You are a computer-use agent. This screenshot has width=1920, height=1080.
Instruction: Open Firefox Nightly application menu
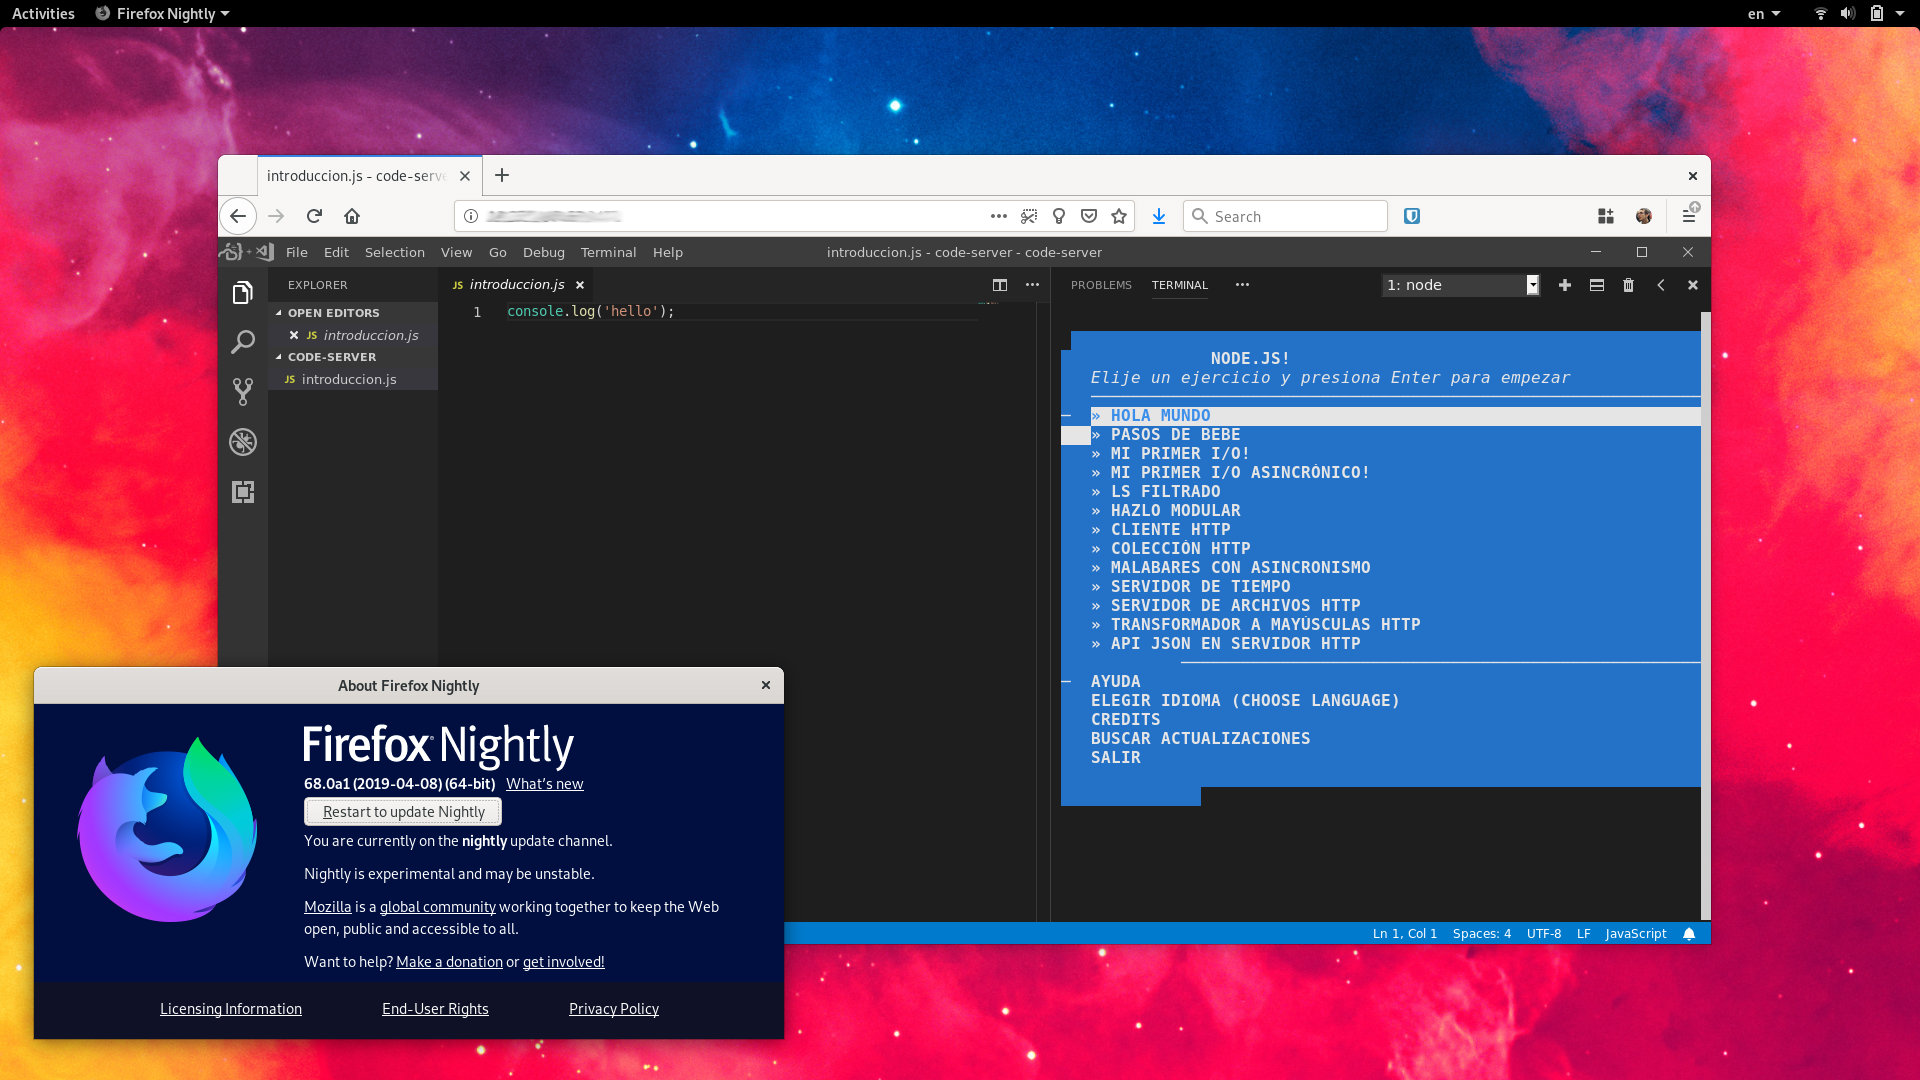pos(162,14)
